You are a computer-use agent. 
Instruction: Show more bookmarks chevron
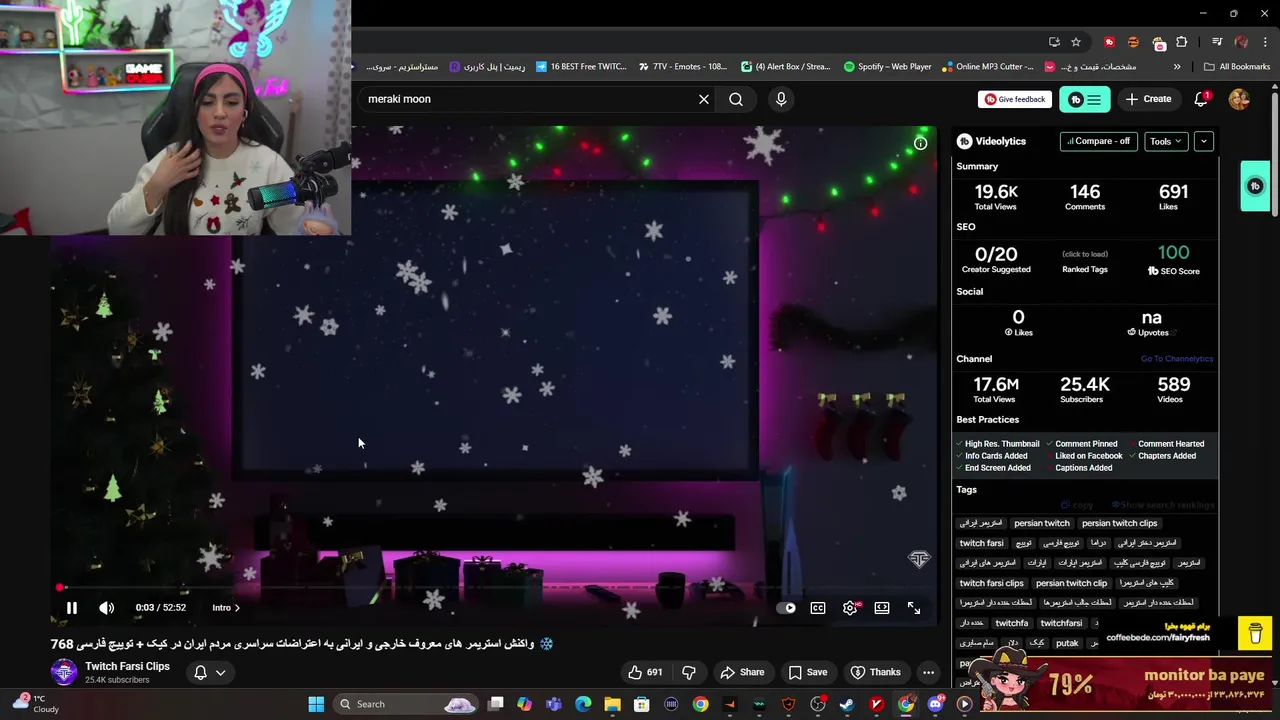(x=1177, y=67)
